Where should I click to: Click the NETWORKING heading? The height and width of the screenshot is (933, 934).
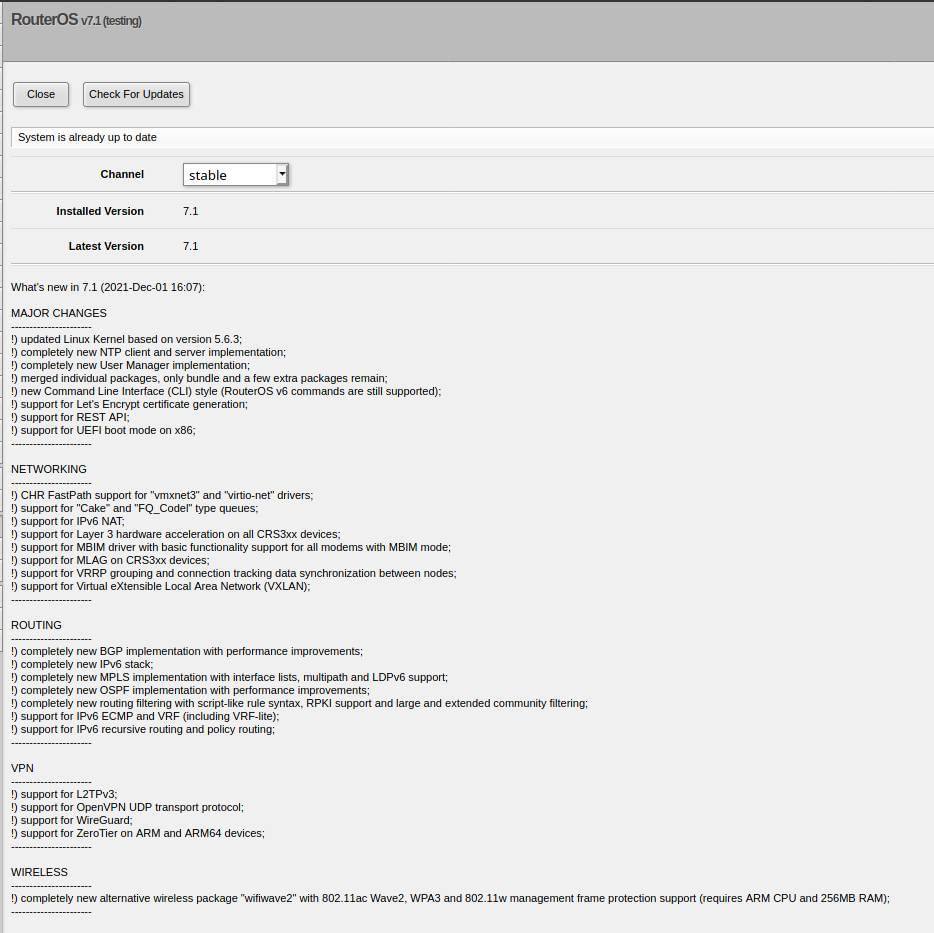point(49,469)
